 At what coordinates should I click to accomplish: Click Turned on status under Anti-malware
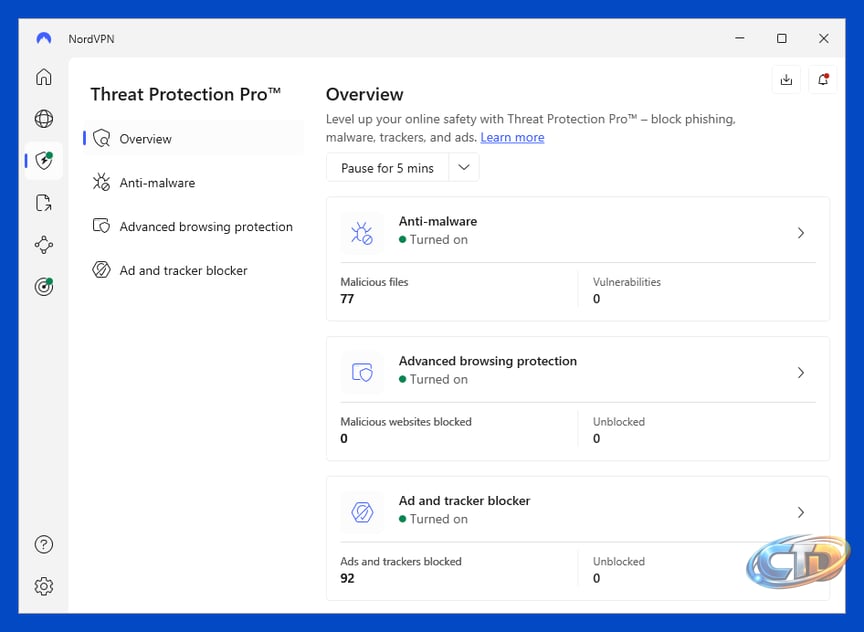pos(433,240)
